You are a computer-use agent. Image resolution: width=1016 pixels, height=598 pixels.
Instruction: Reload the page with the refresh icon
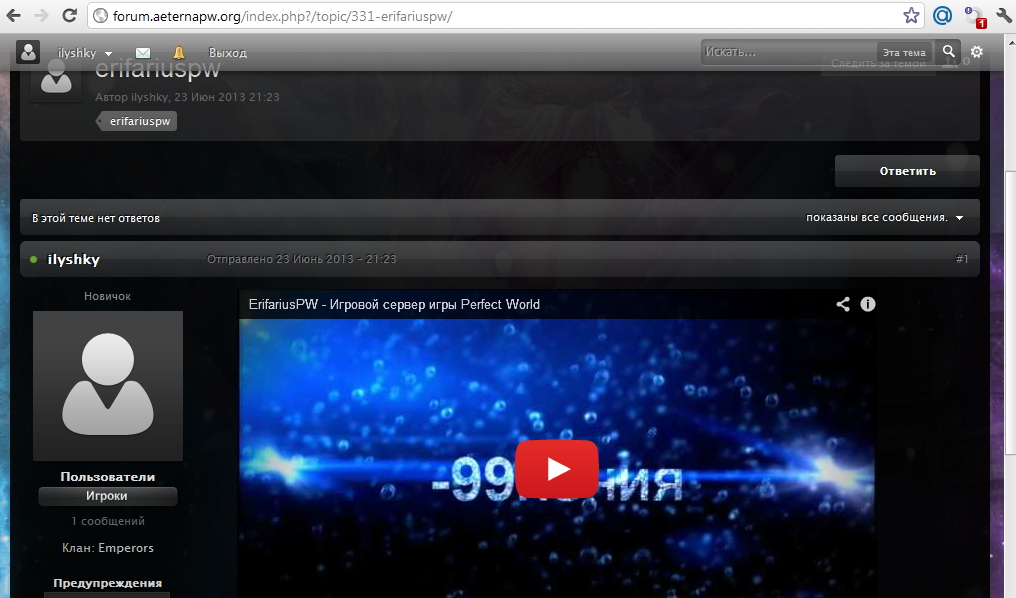(69, 16)
